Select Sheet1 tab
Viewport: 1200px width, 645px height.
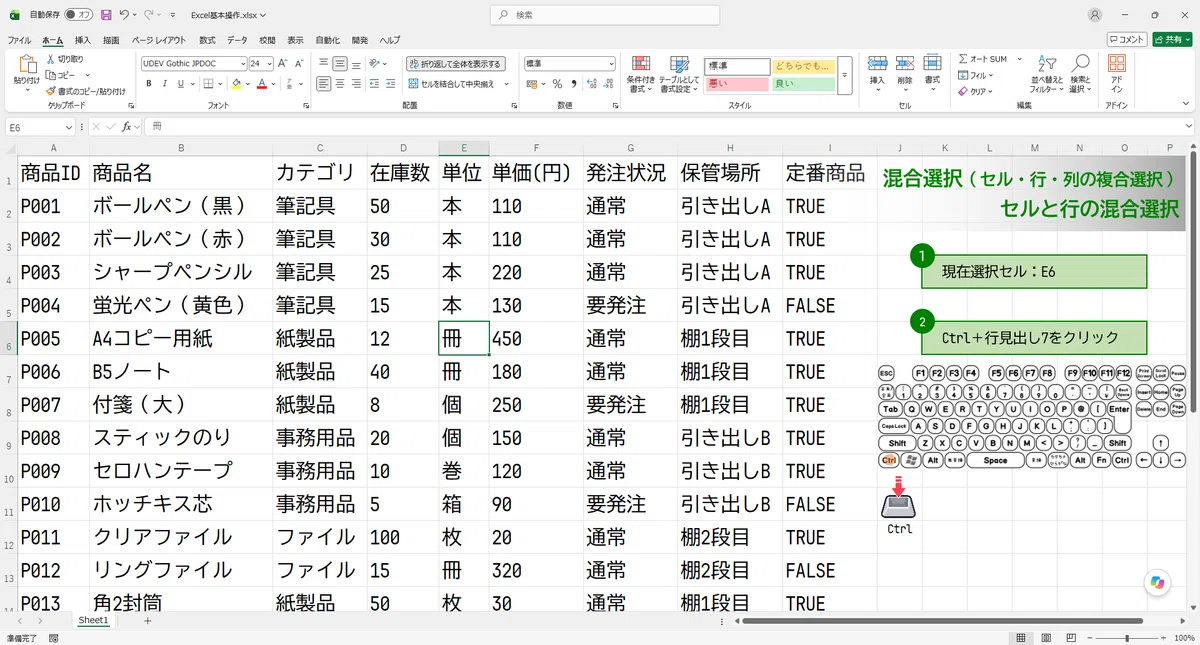93,621
